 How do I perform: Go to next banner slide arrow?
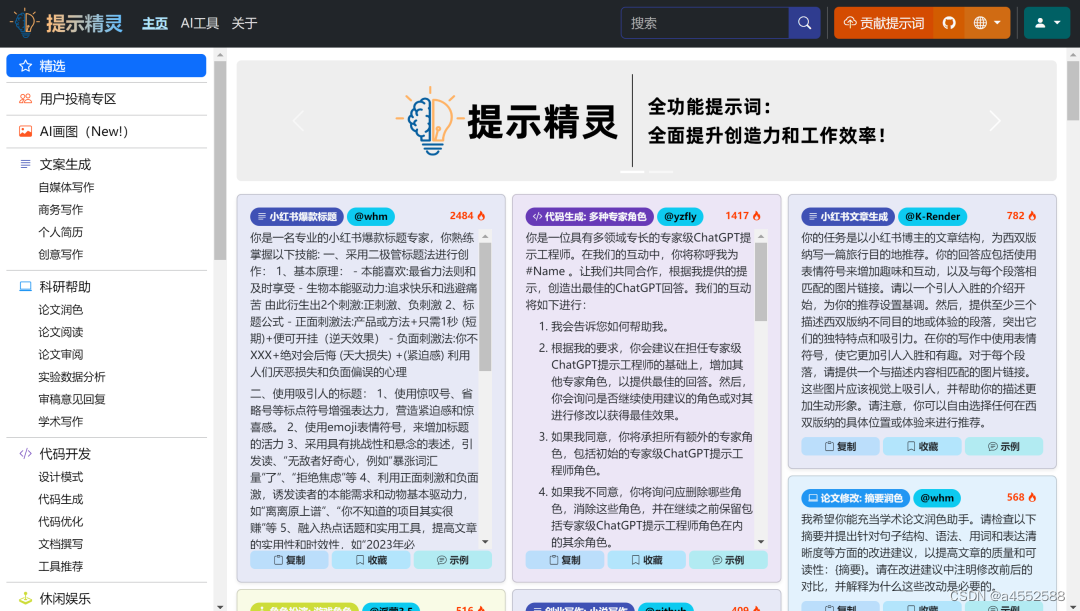[x=995, y=121]
